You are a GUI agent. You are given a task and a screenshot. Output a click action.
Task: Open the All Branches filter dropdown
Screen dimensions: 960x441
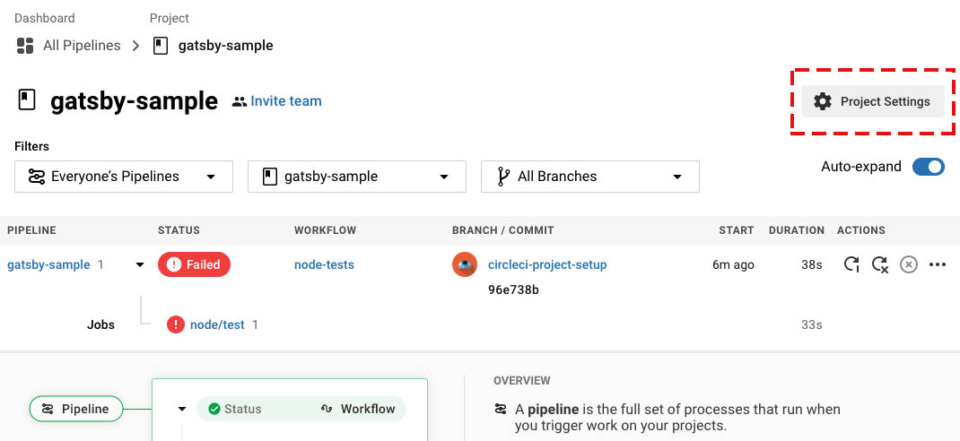(x=590, y=176)
